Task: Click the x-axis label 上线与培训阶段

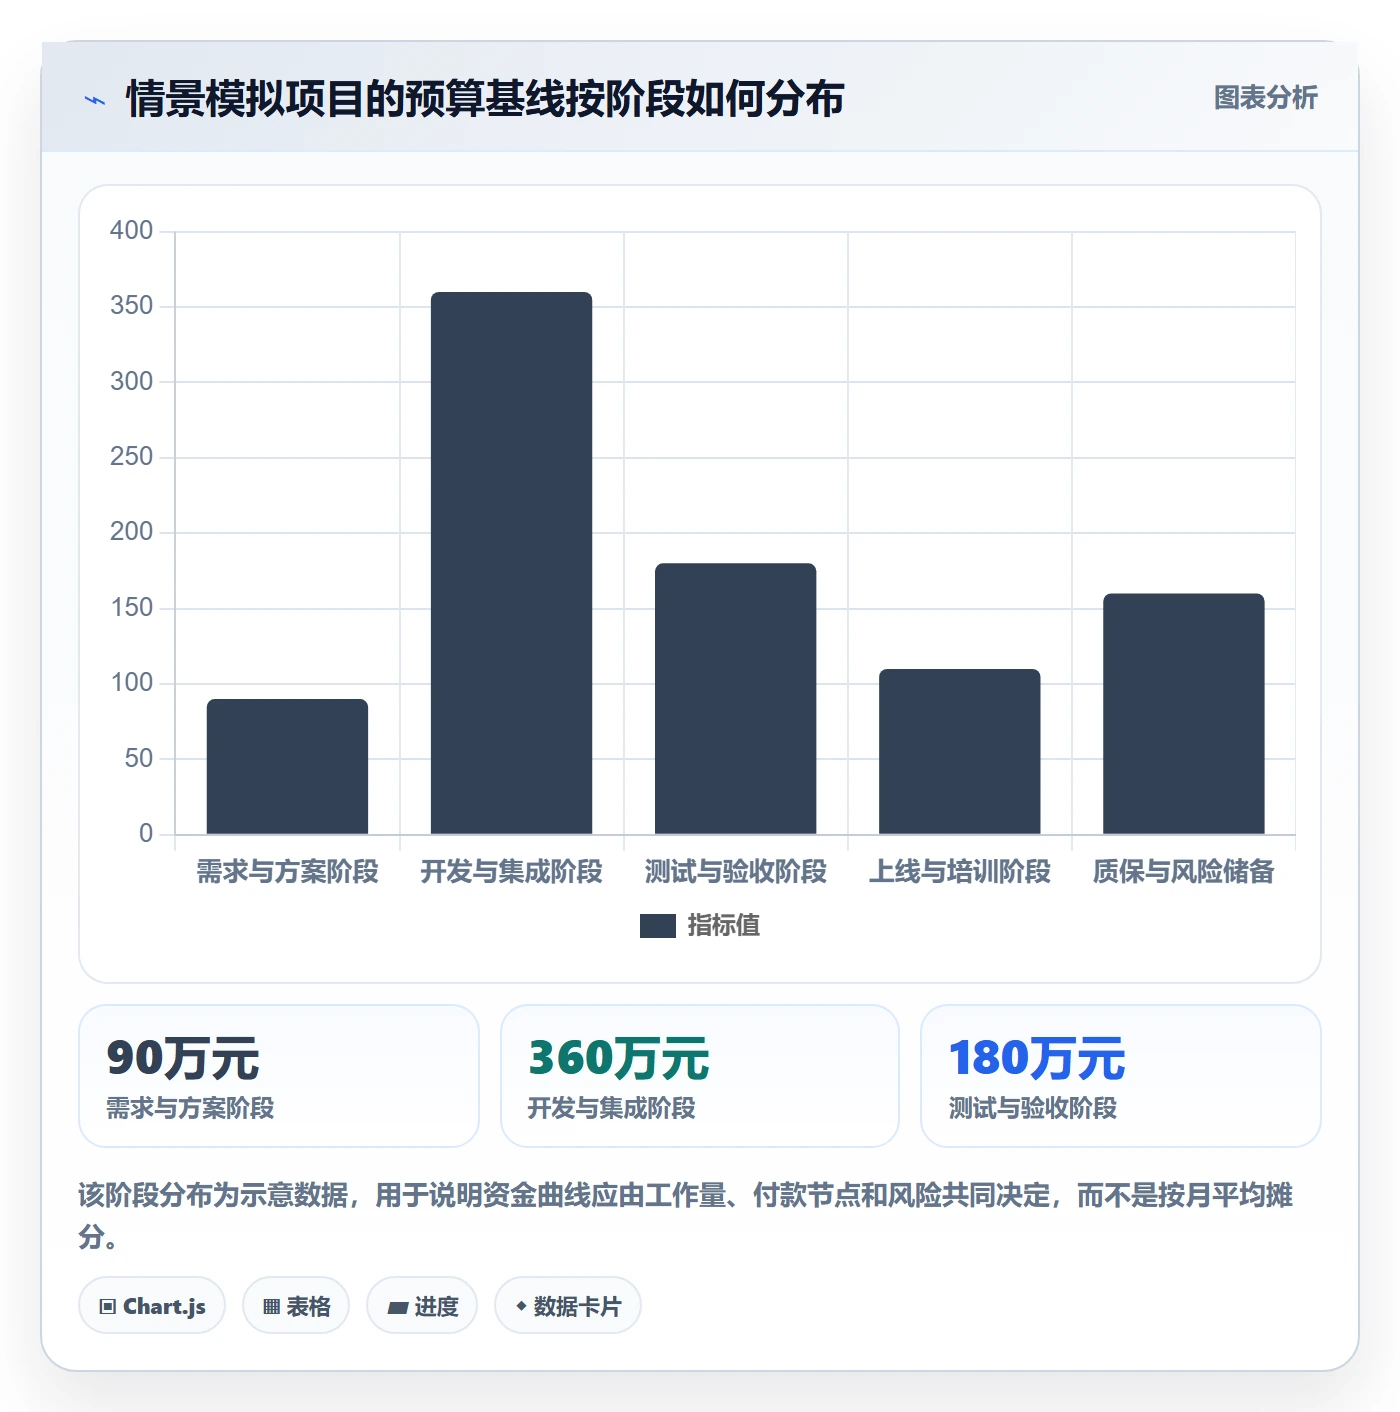Action: tap(960, 872)
